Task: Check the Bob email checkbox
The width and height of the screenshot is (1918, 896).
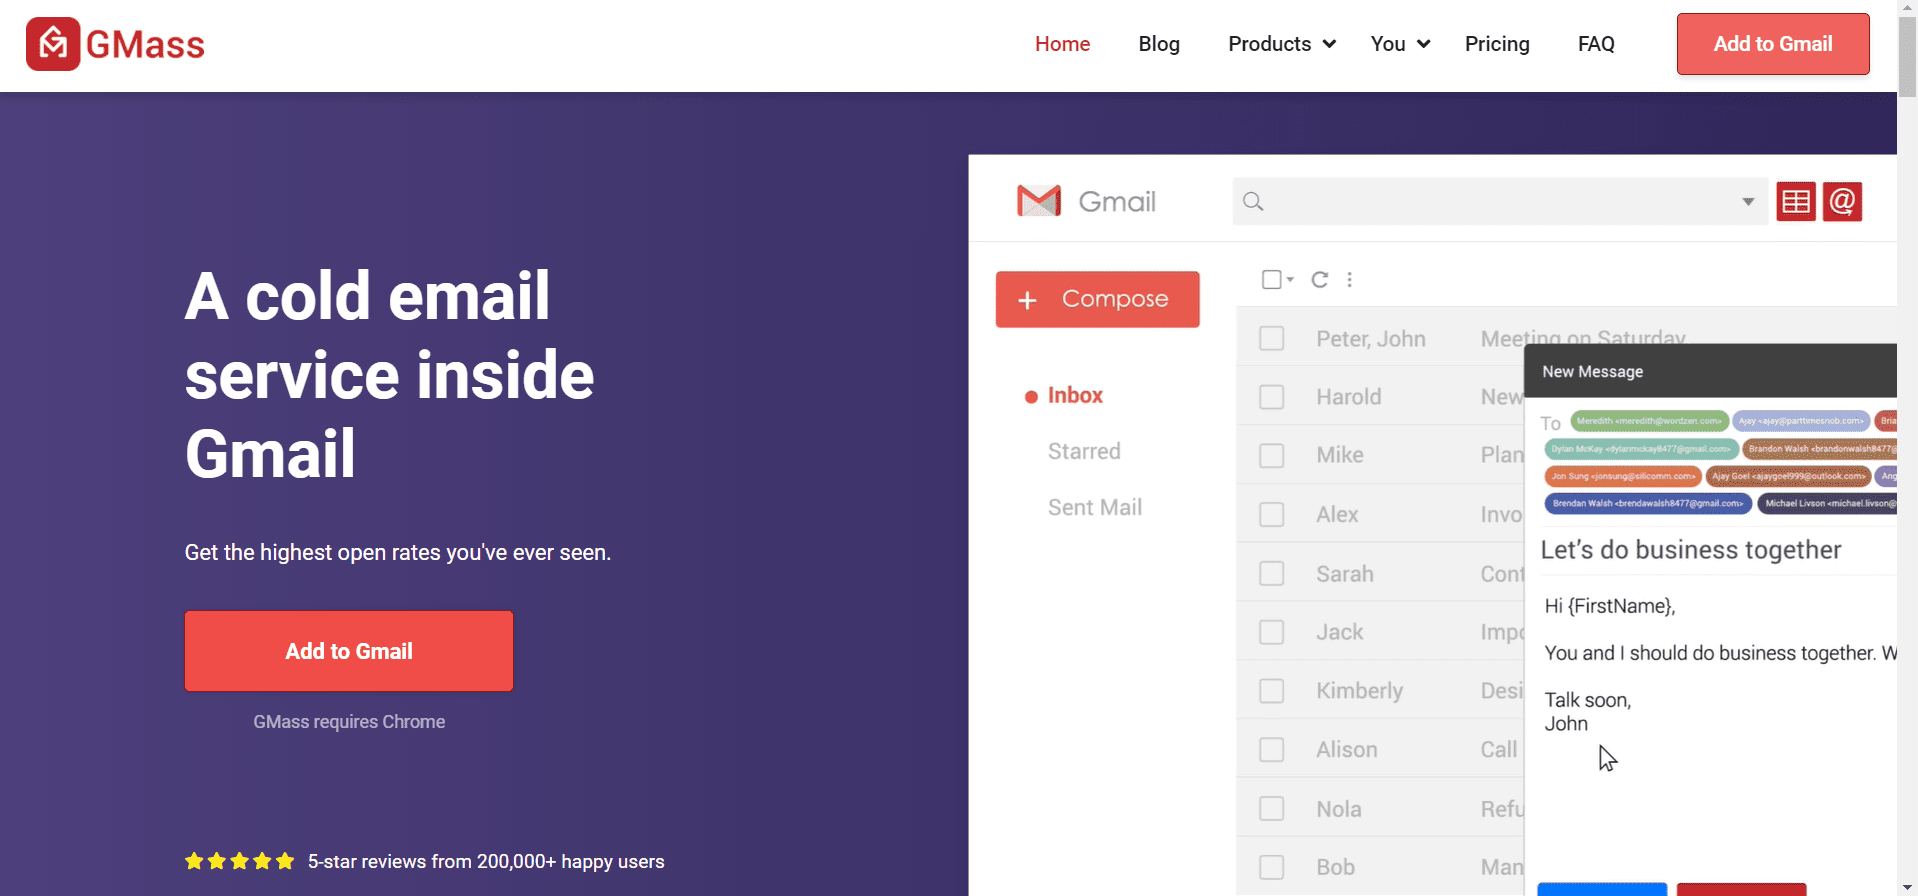Action: [1272, 867]
